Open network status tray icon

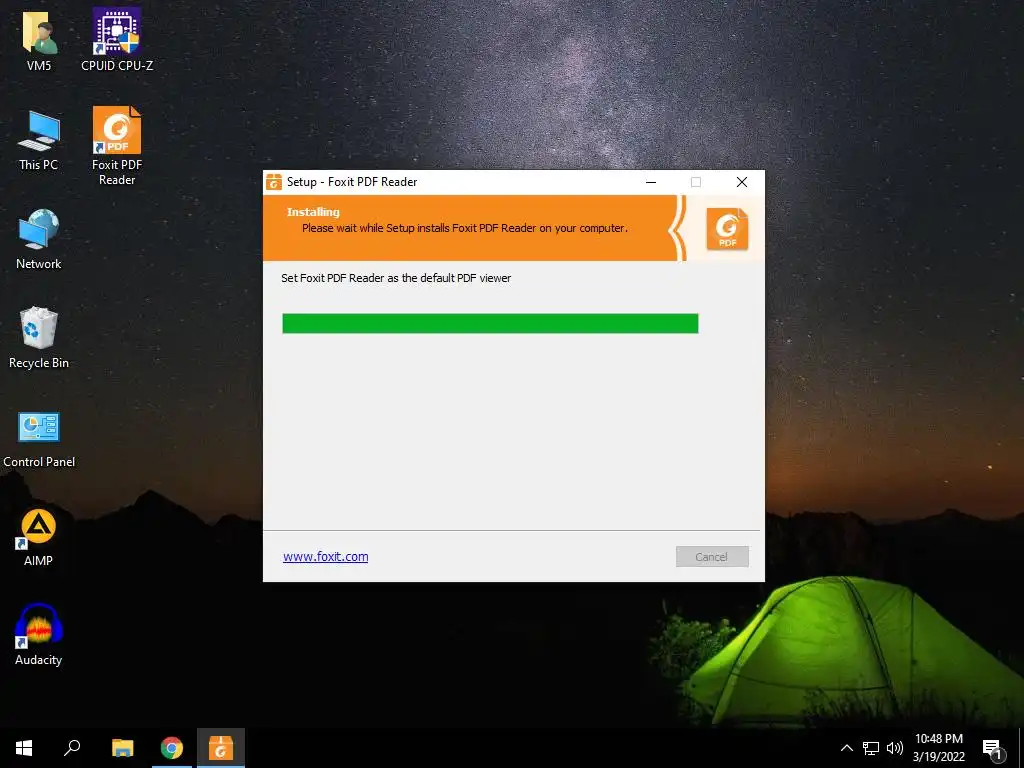coord(871,748)
